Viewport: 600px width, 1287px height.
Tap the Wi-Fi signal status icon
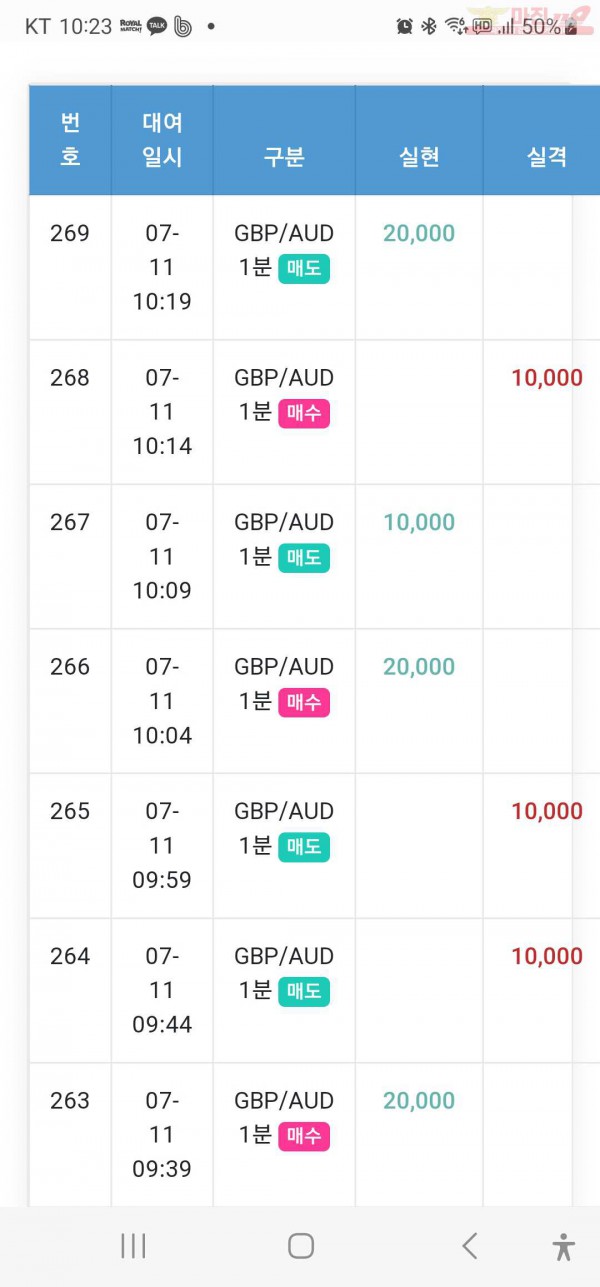point(456,27)
